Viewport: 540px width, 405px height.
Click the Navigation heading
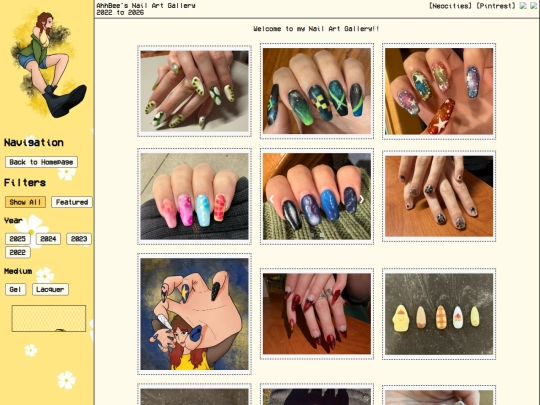tap(34, 143)
